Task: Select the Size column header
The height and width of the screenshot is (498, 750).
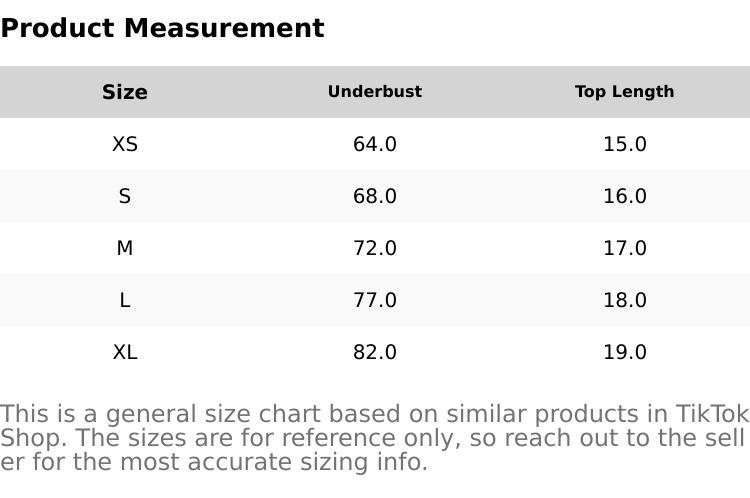Action: 125,92
